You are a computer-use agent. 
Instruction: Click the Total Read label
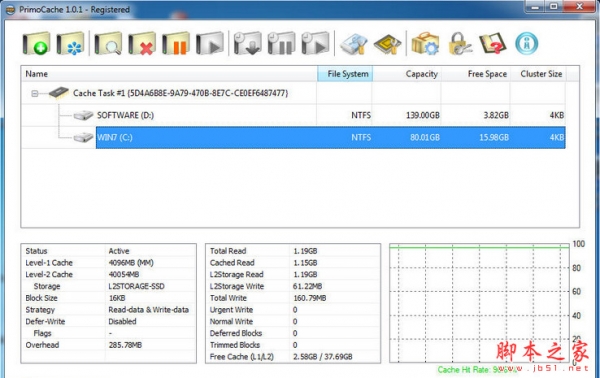pyautogui.click(x=228, y=251)
